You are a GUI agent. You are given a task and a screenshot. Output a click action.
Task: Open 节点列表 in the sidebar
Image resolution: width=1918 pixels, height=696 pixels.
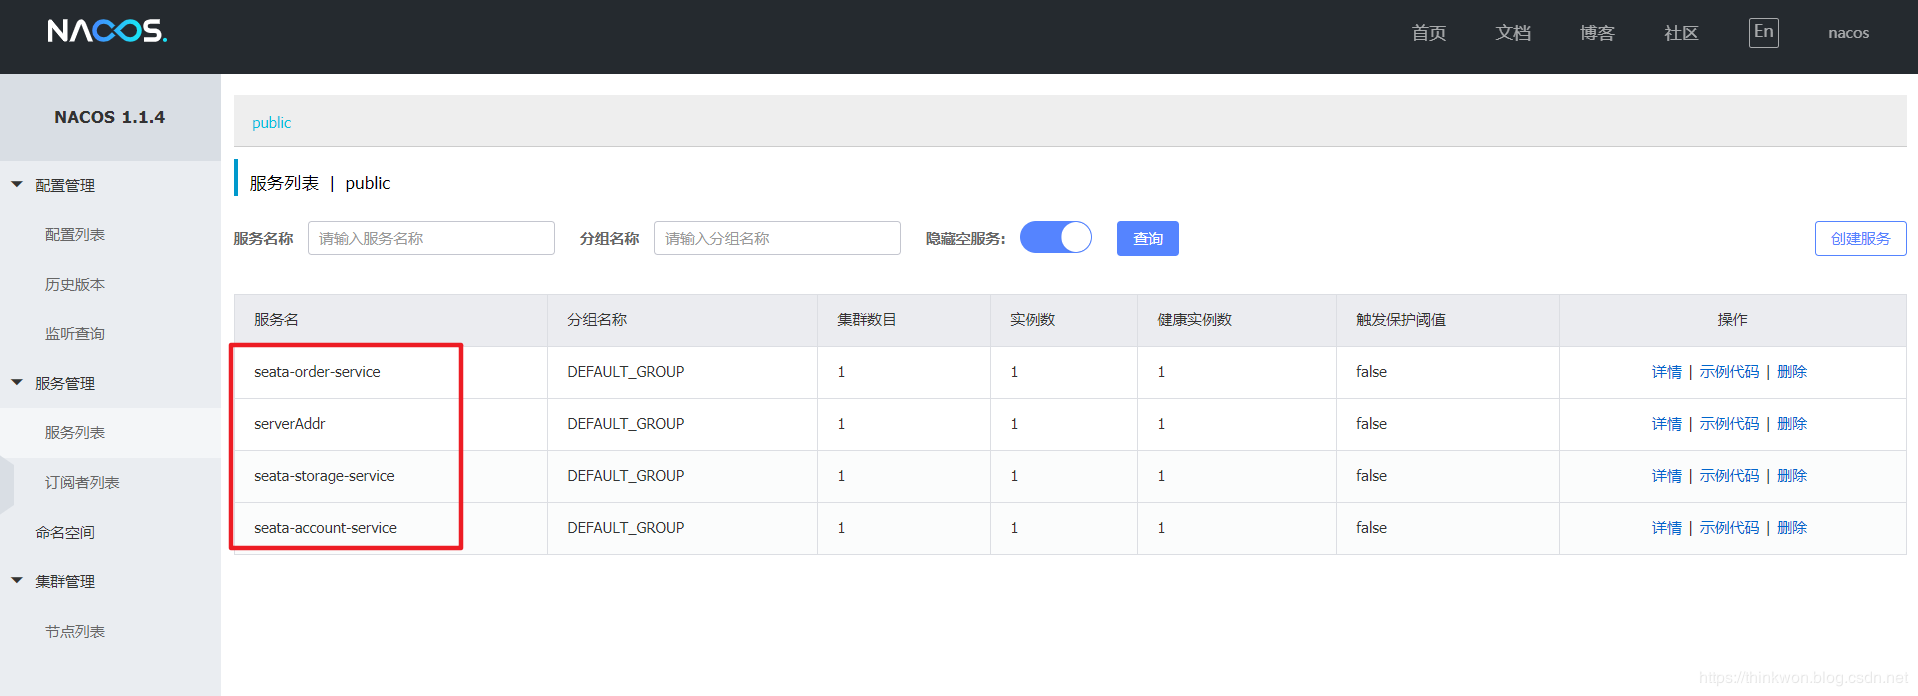(x=75, y=631)
